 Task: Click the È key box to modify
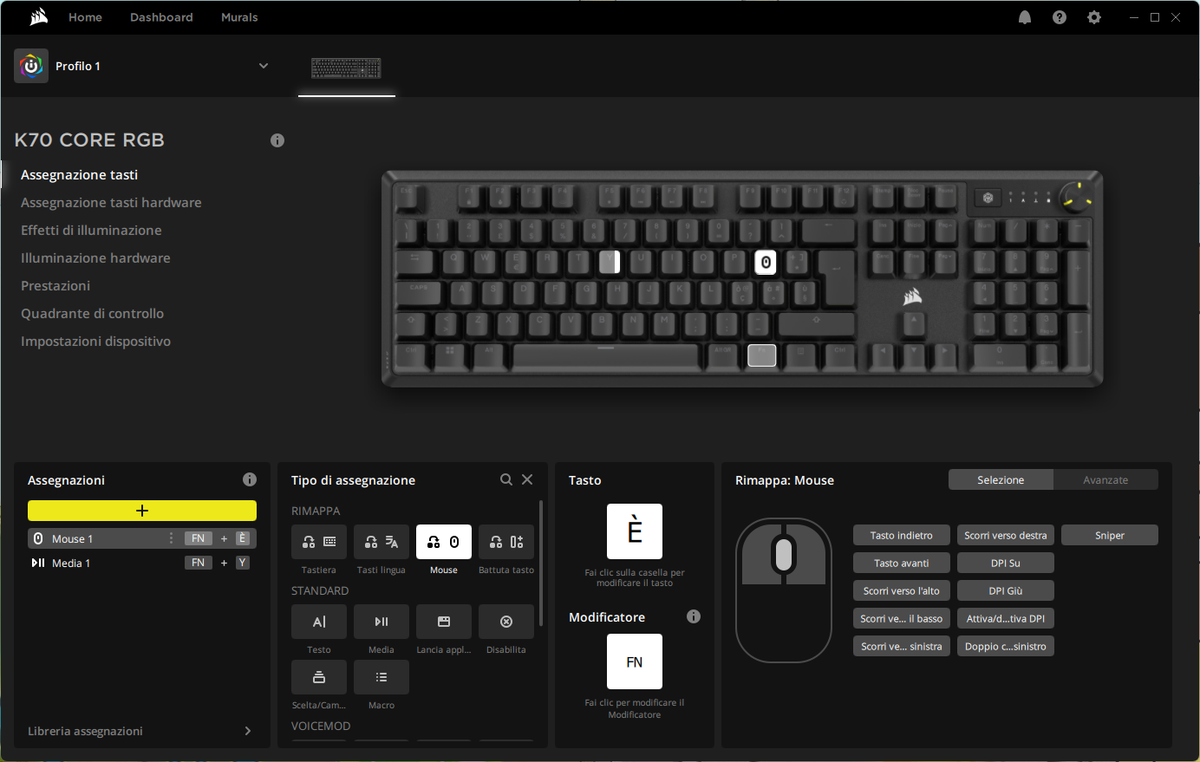[x=635, y=531]
